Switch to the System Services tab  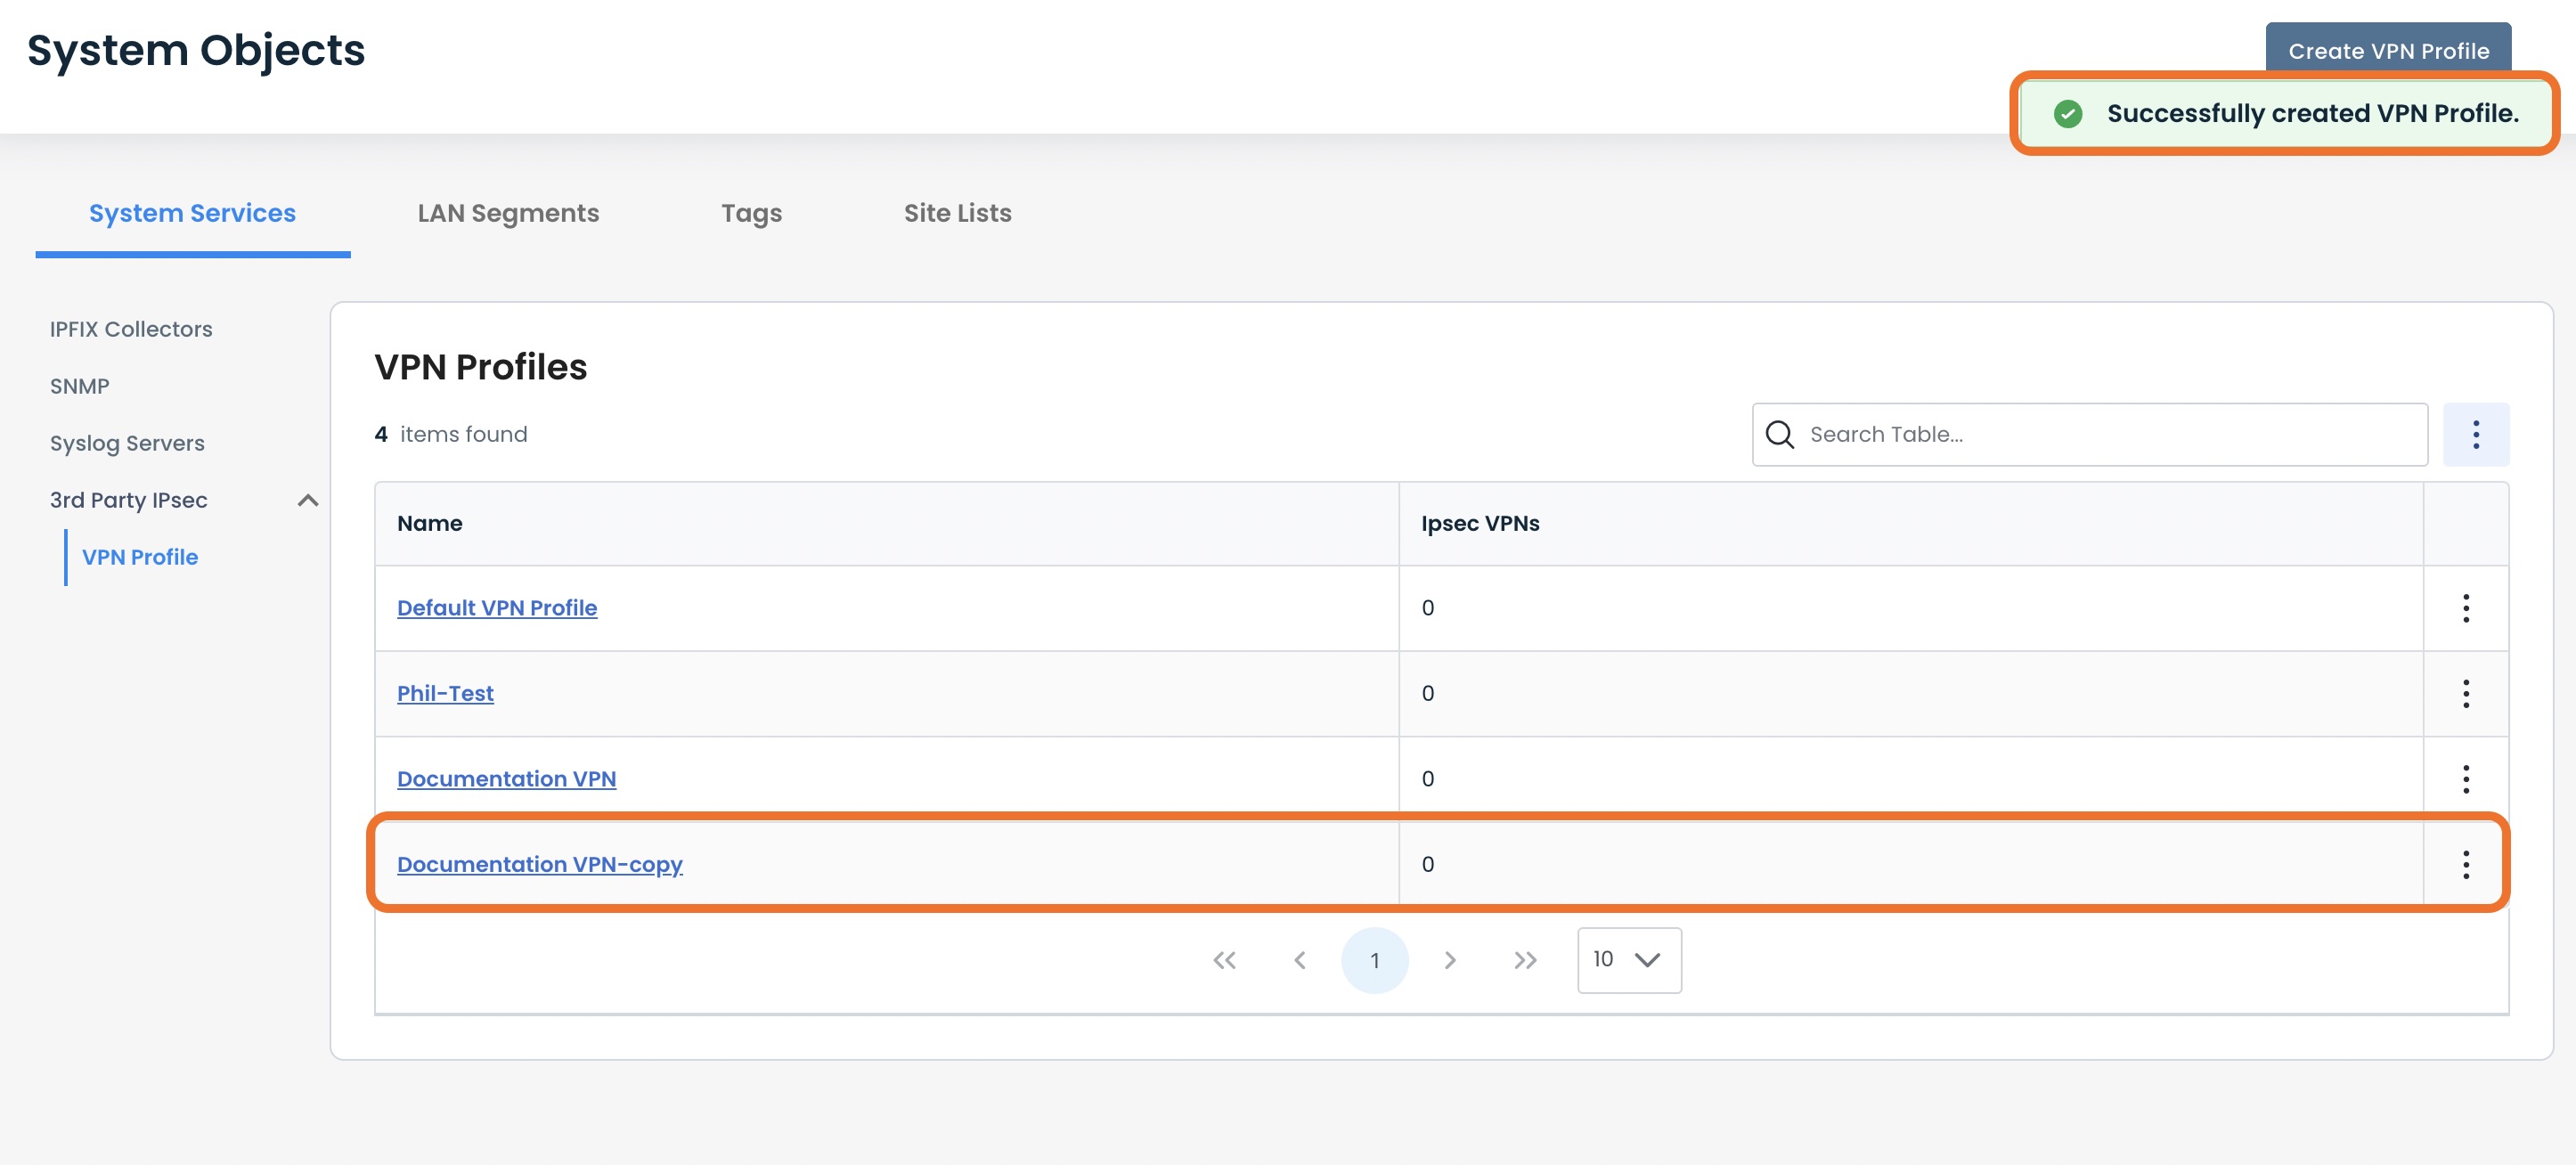pyautogui.click(x=192, y=213)
